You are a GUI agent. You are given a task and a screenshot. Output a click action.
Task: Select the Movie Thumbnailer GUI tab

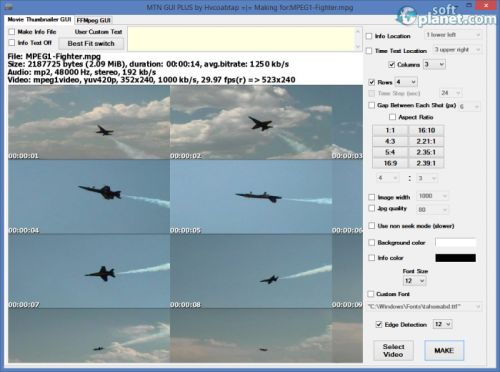point(39,20)
